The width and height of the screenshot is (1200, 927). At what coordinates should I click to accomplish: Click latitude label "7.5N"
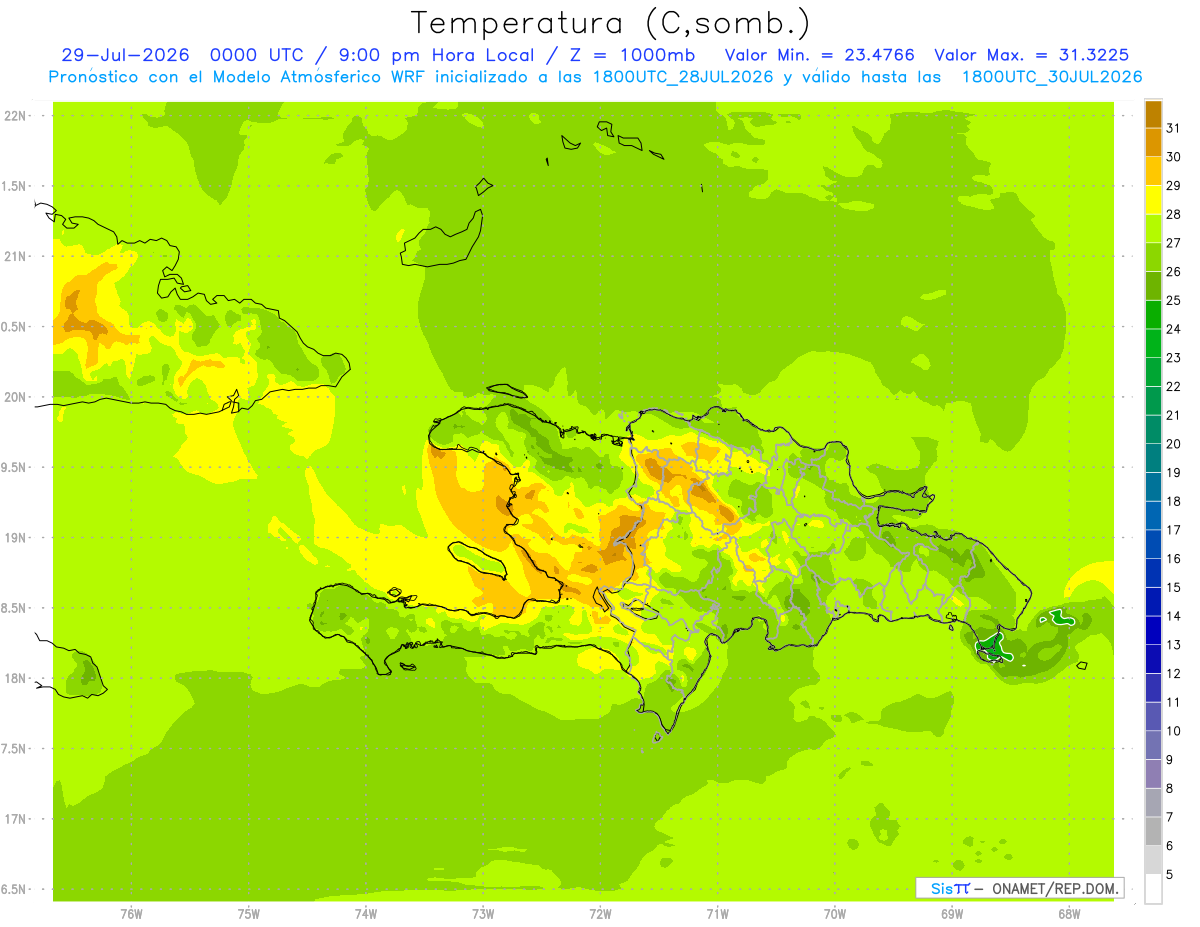point(15,749)
